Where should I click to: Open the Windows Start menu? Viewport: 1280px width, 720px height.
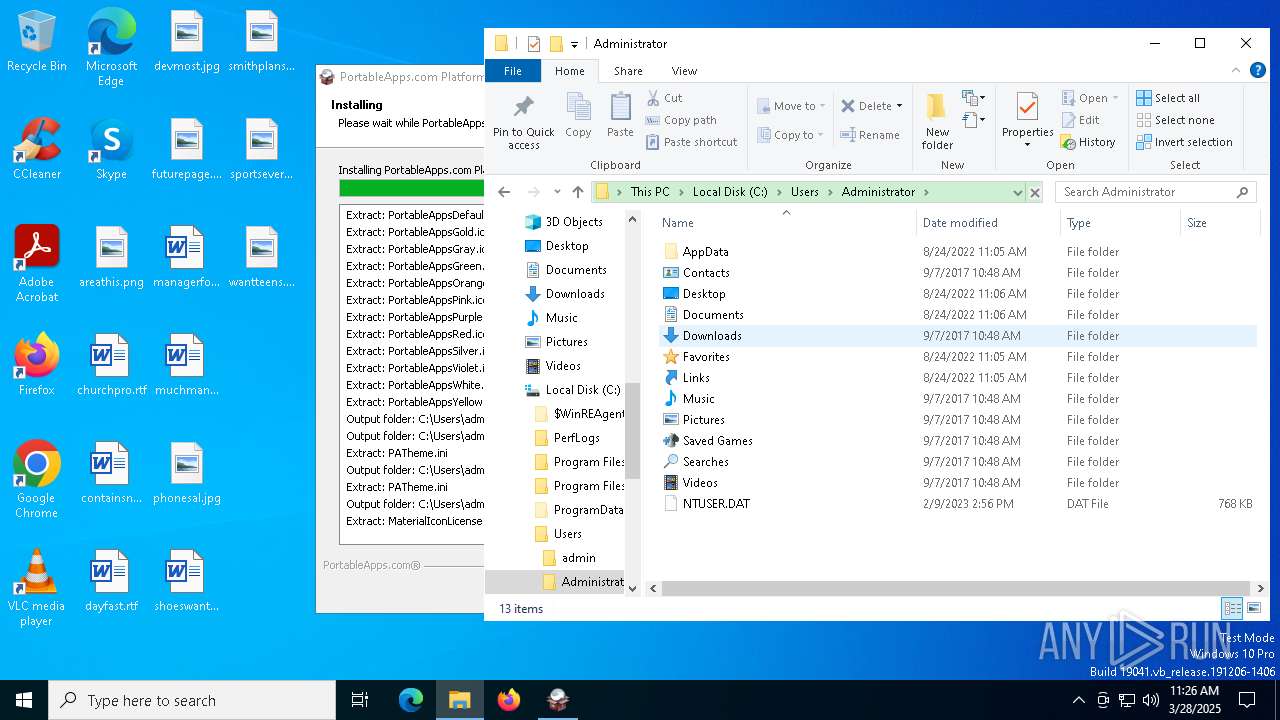pos(24,700)
